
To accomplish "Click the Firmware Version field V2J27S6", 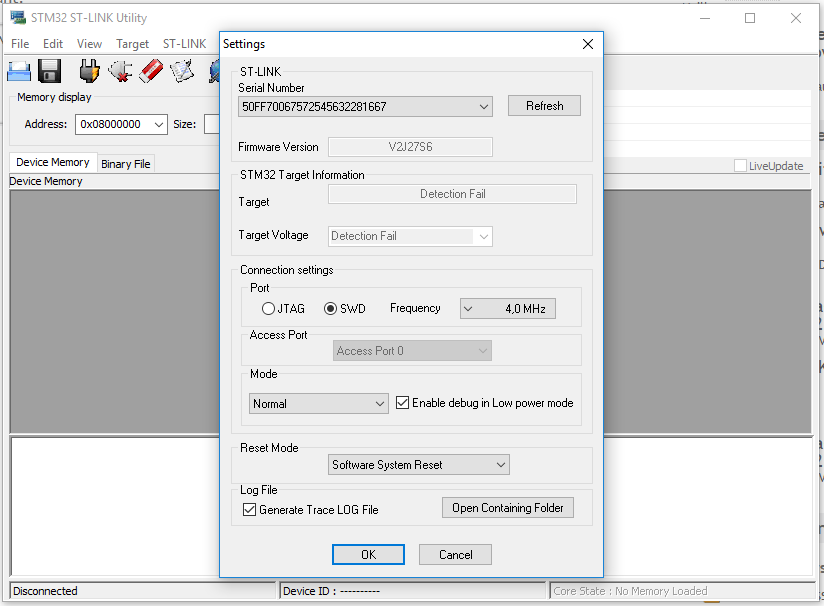I will (410, 147).
